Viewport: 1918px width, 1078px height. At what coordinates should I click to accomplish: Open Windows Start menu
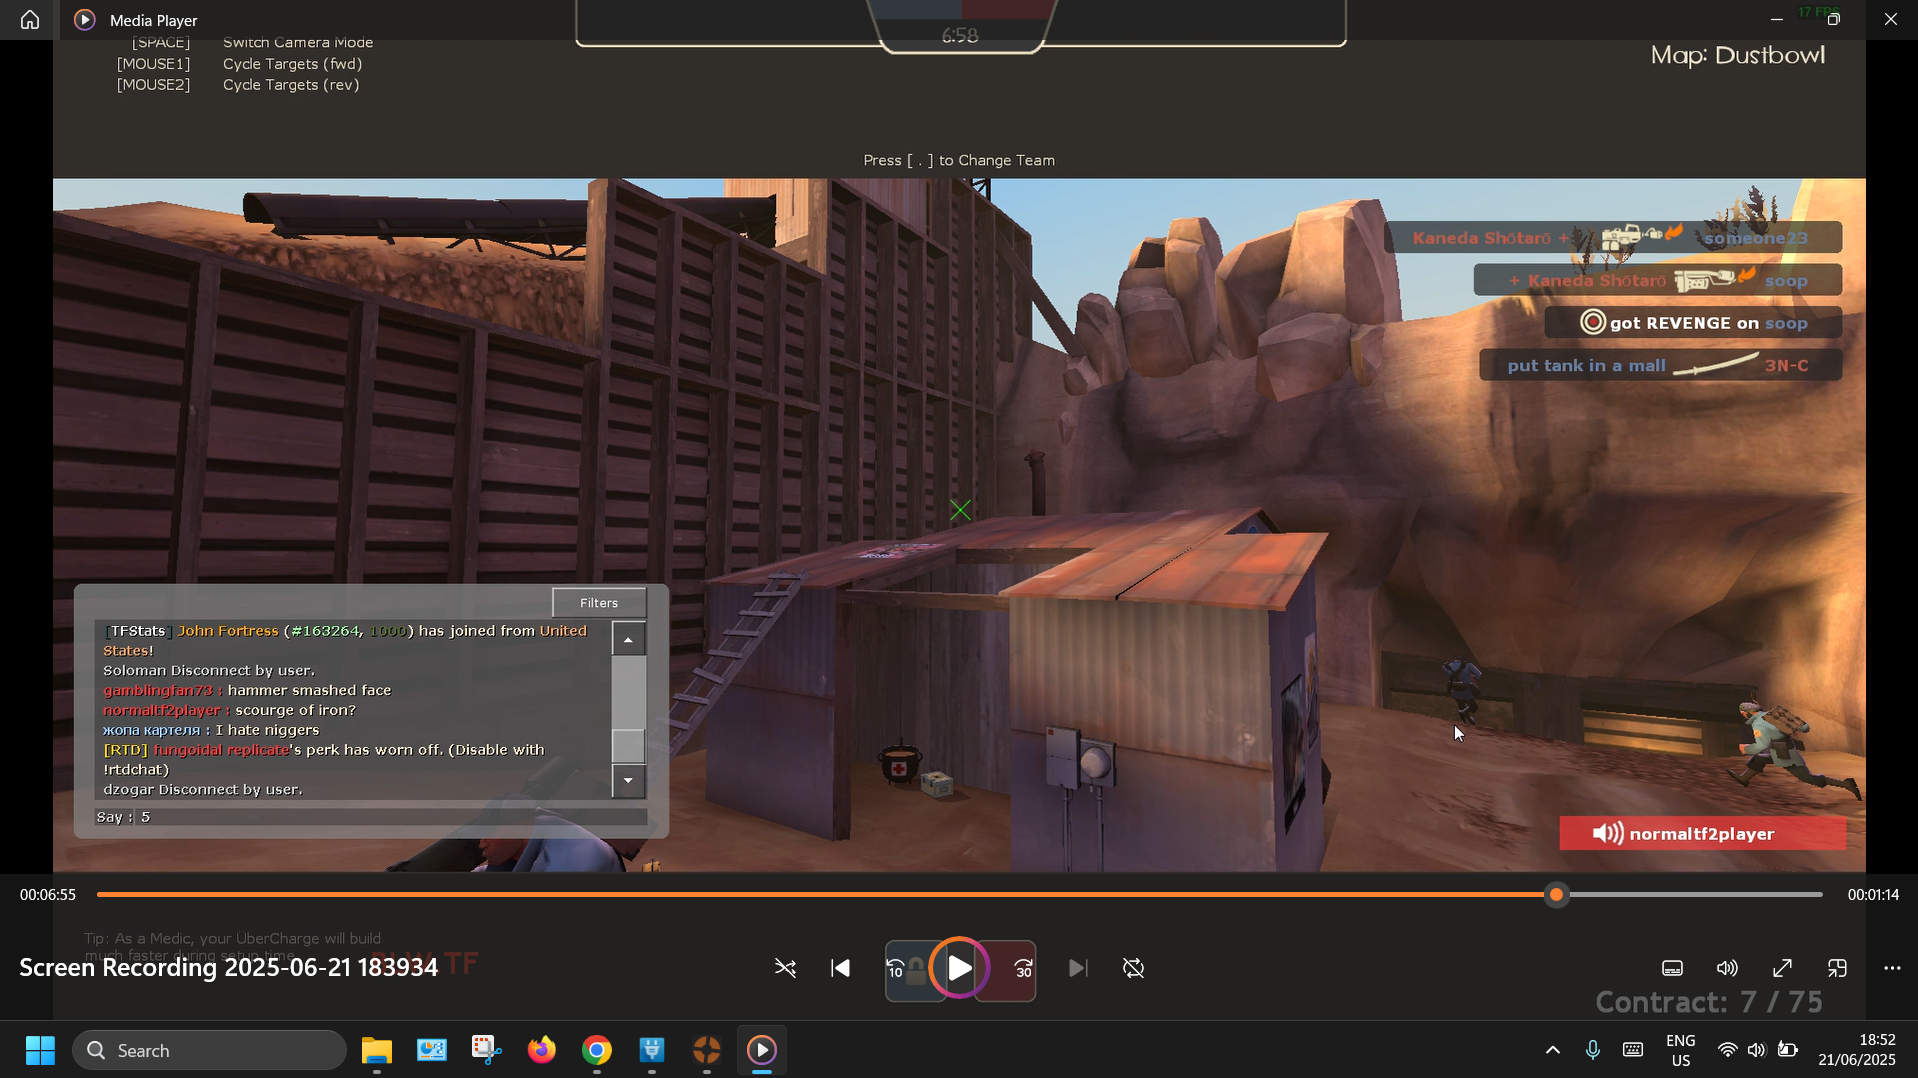[40, 1050]
